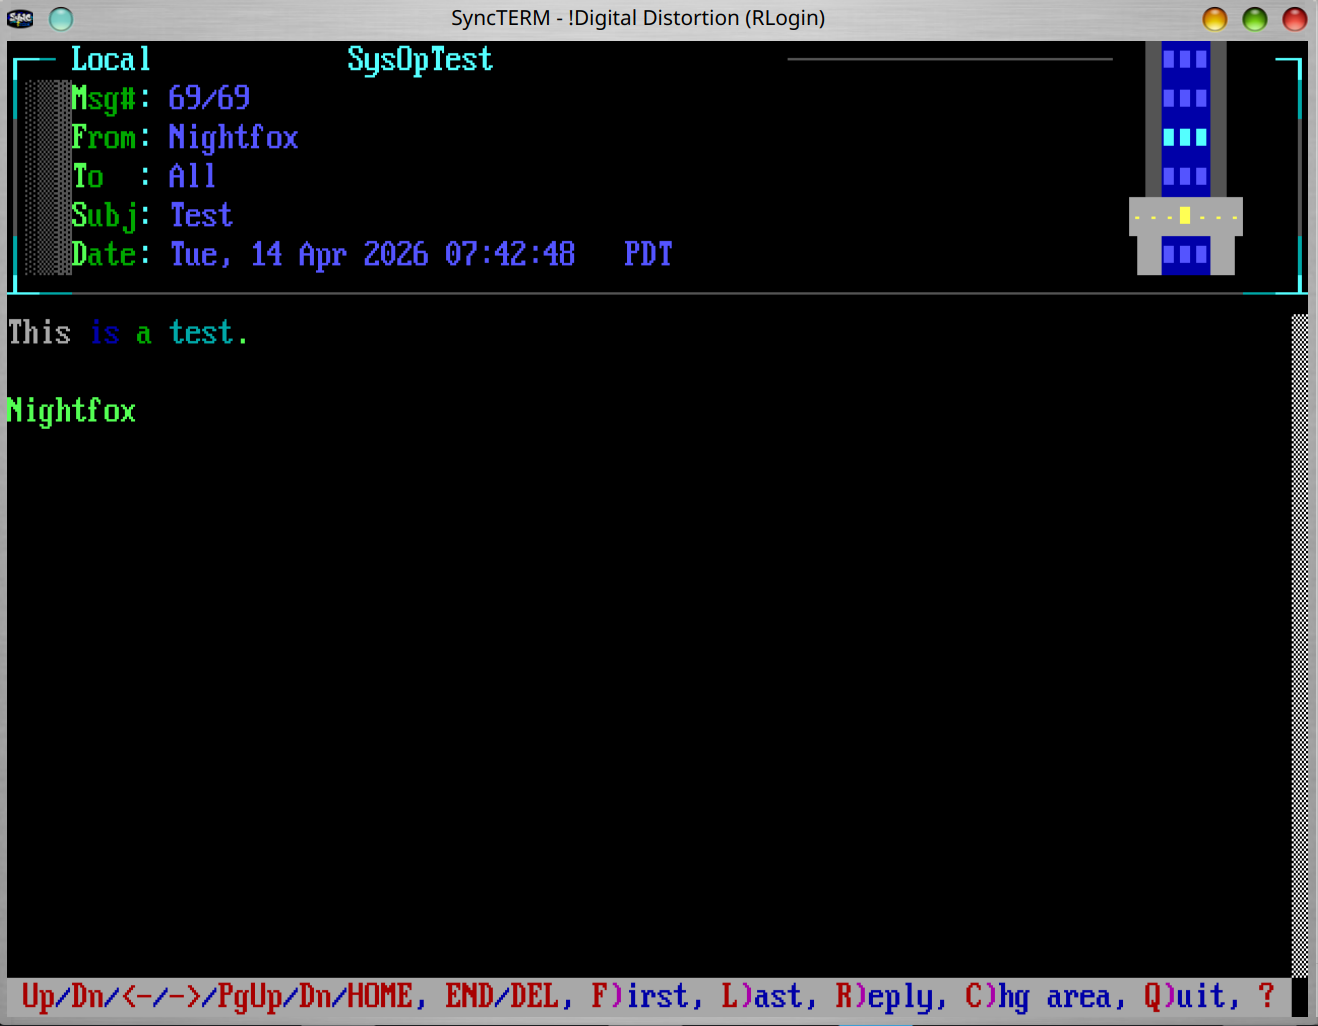Screen dimensions: 1318x1026
Task: Click HOME in the bottom key list
Action: 379,996
